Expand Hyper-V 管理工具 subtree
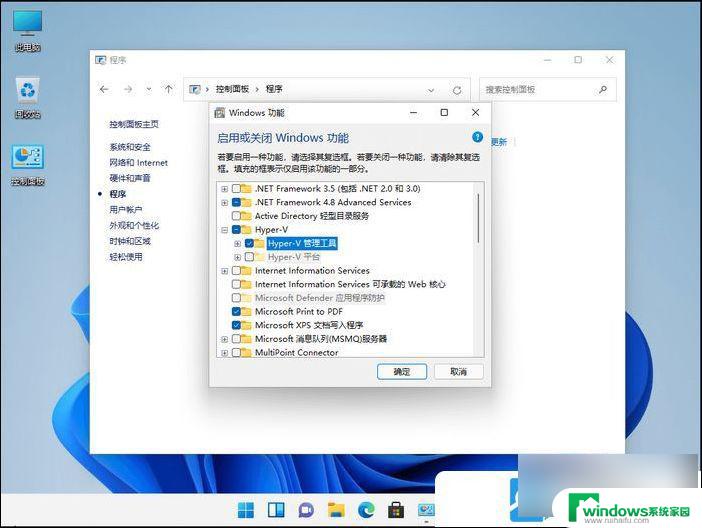Image resolution: width=702 pixels, height=528 pixels. pos(238,244)
